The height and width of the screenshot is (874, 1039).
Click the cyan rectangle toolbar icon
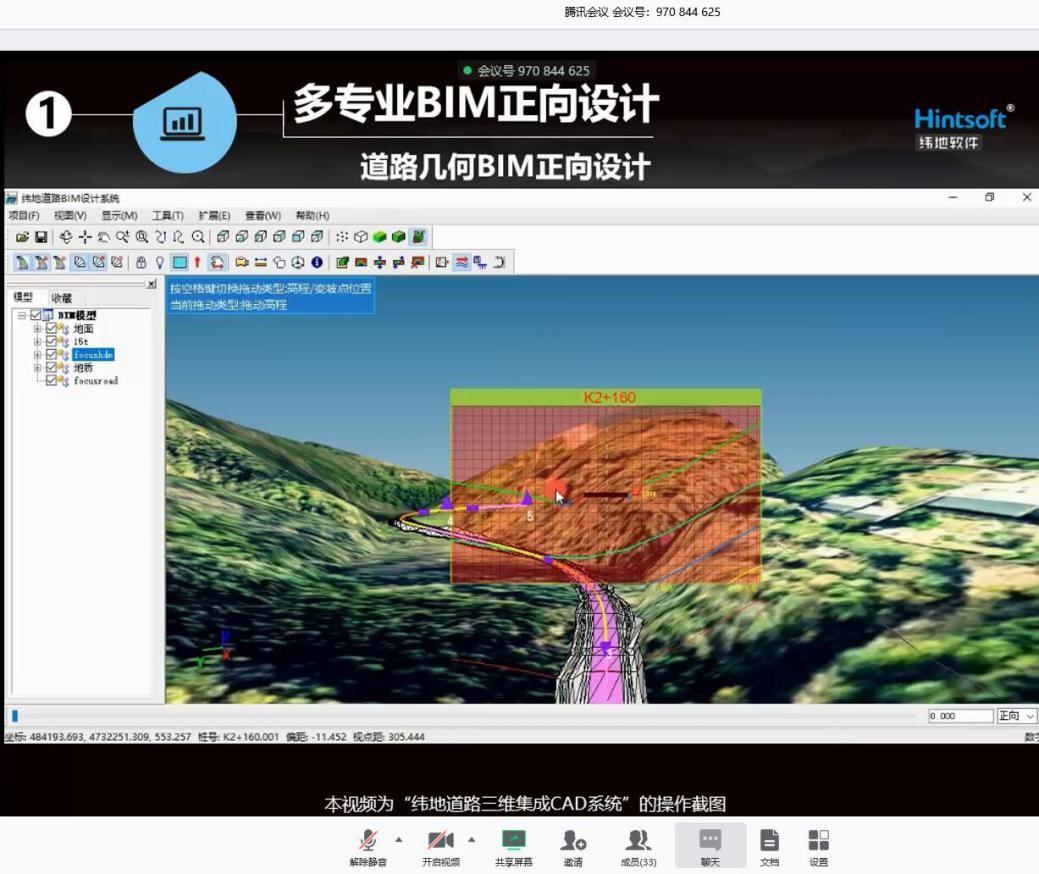(x=179, y=262)
